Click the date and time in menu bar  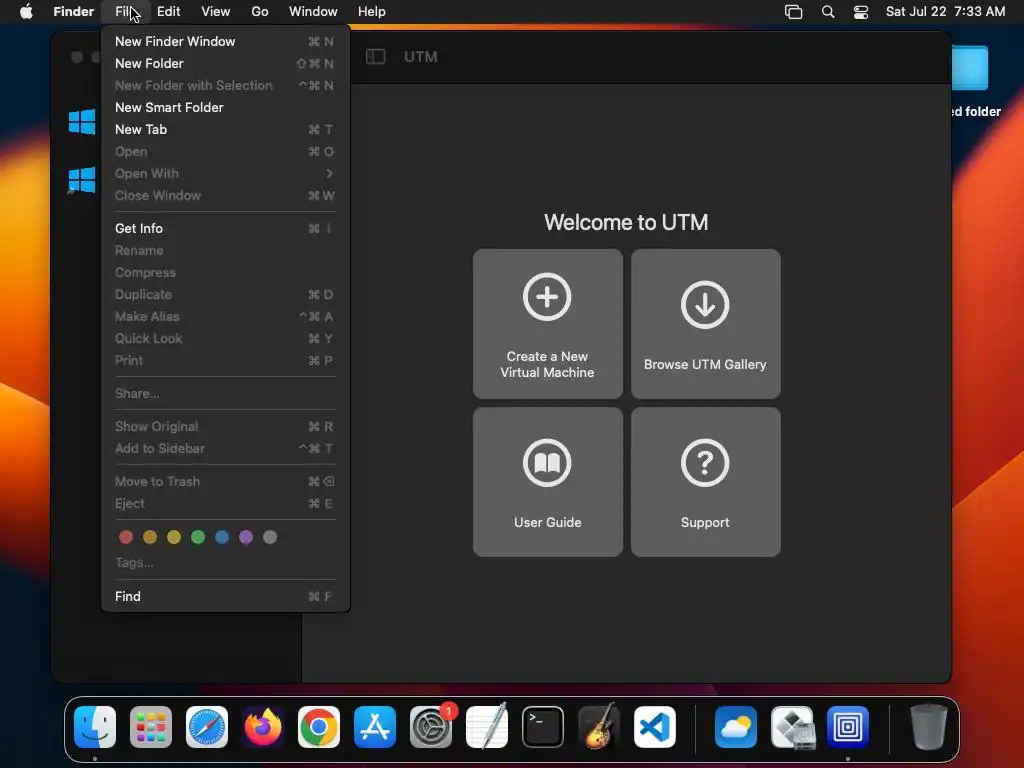pos(946,12)
